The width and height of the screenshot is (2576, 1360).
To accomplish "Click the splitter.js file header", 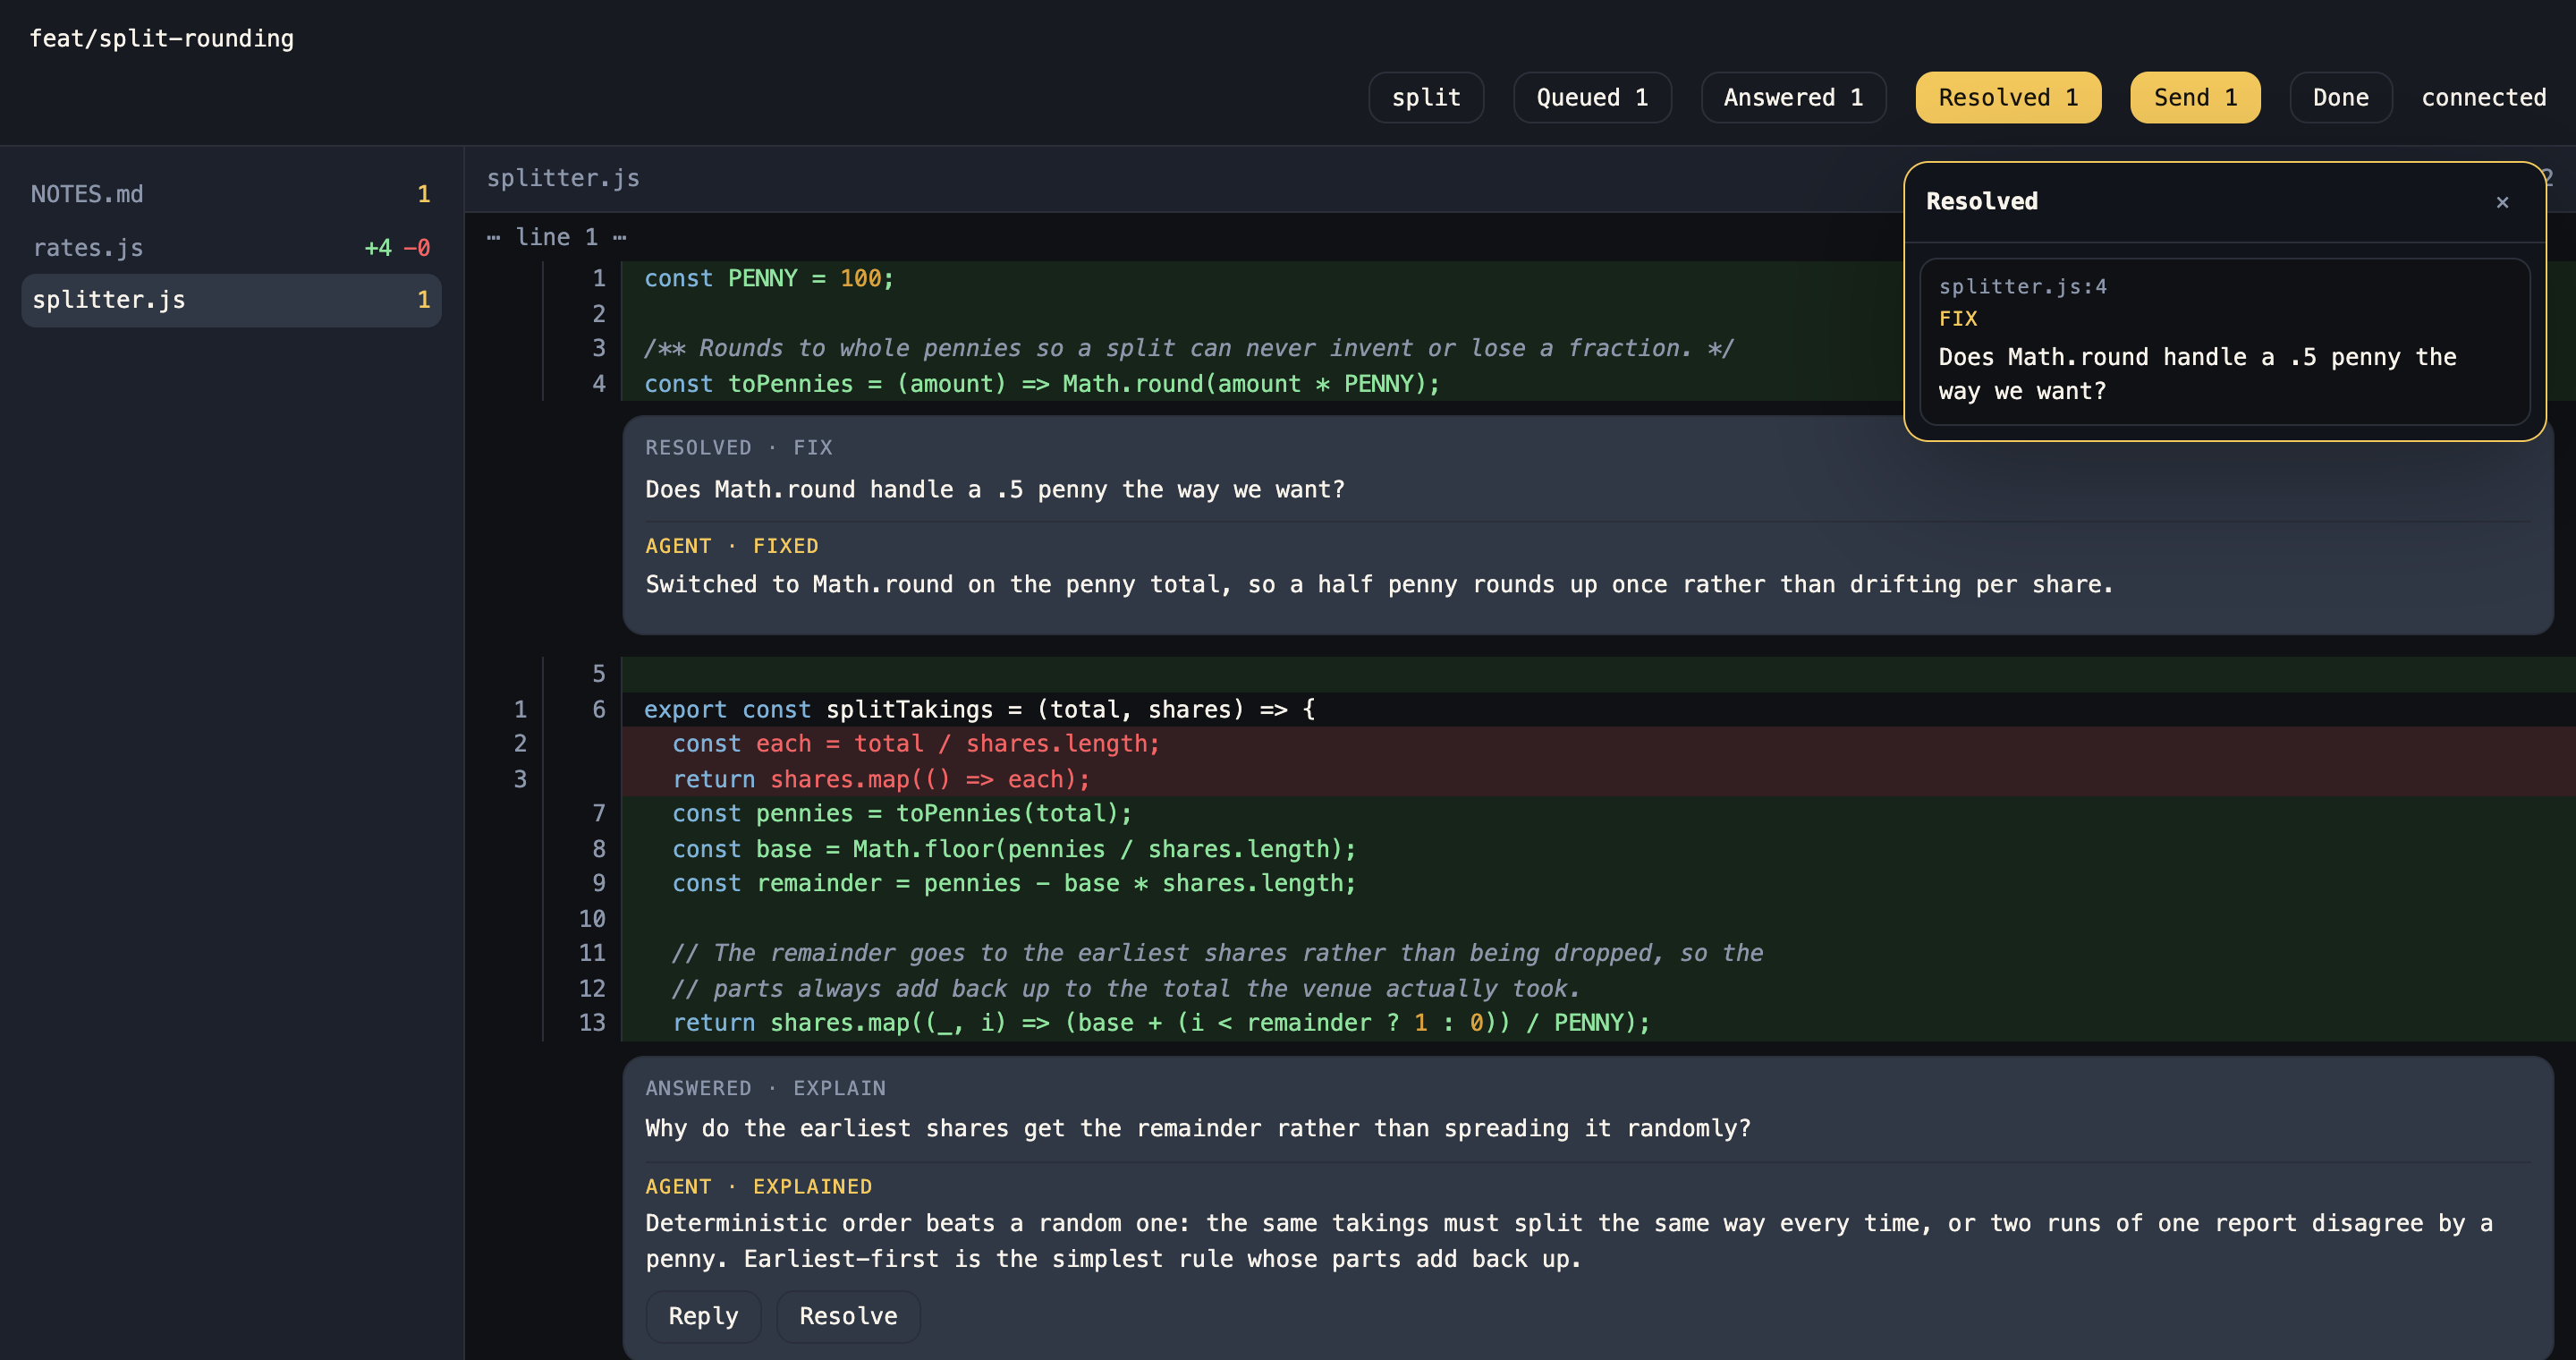I will [563, 178].
